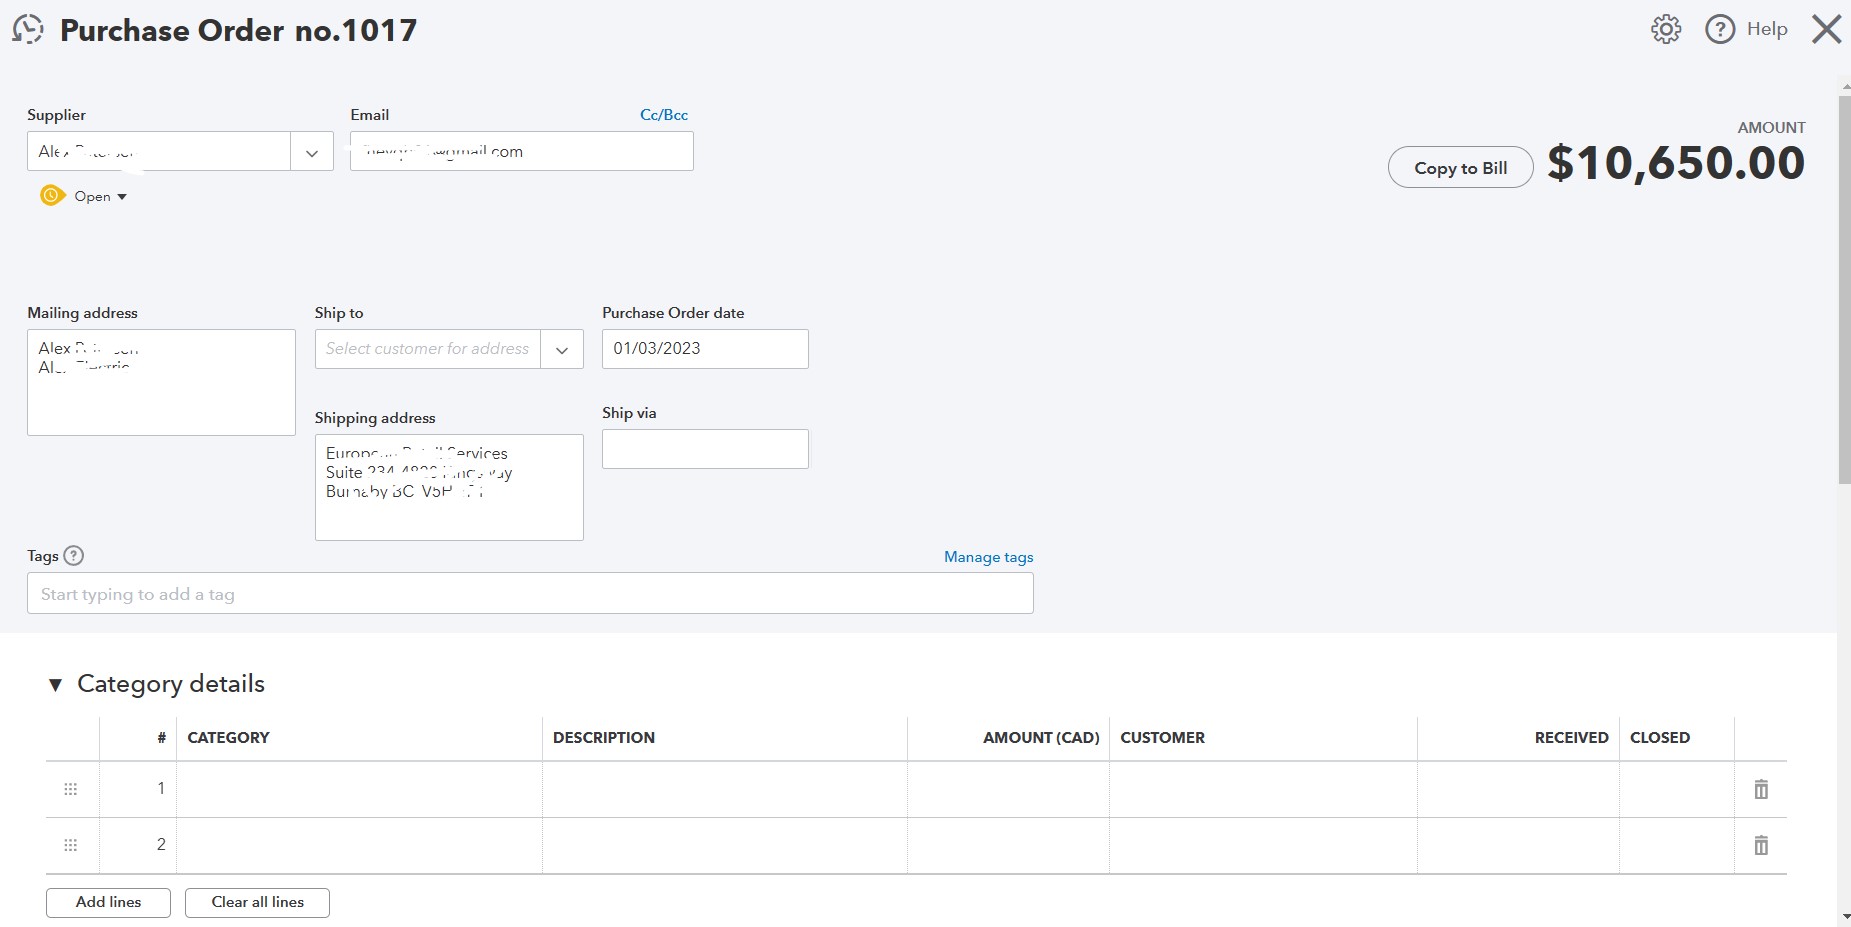The width and height of the screenshot is (1851, 927).
Task: Click the Category cell in row 1
Action: pos(359,789)
